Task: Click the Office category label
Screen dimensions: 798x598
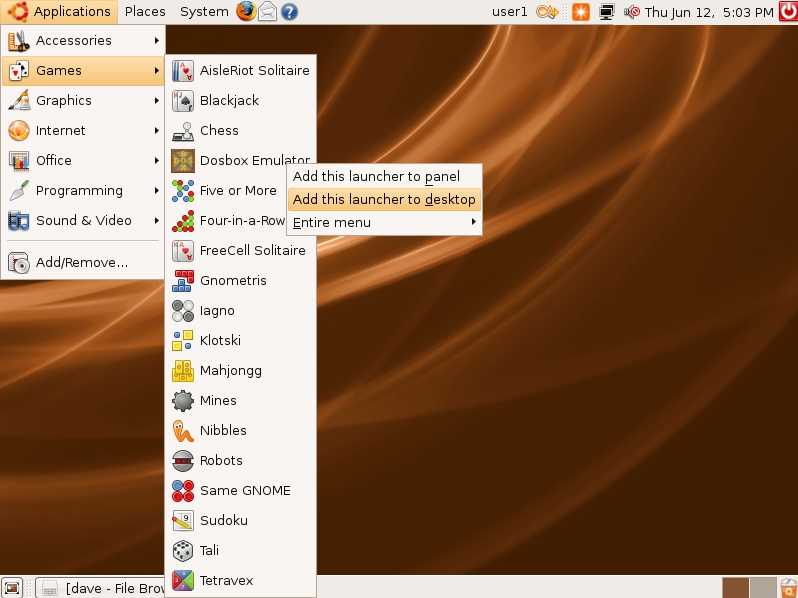Action: tap(53, 160)
